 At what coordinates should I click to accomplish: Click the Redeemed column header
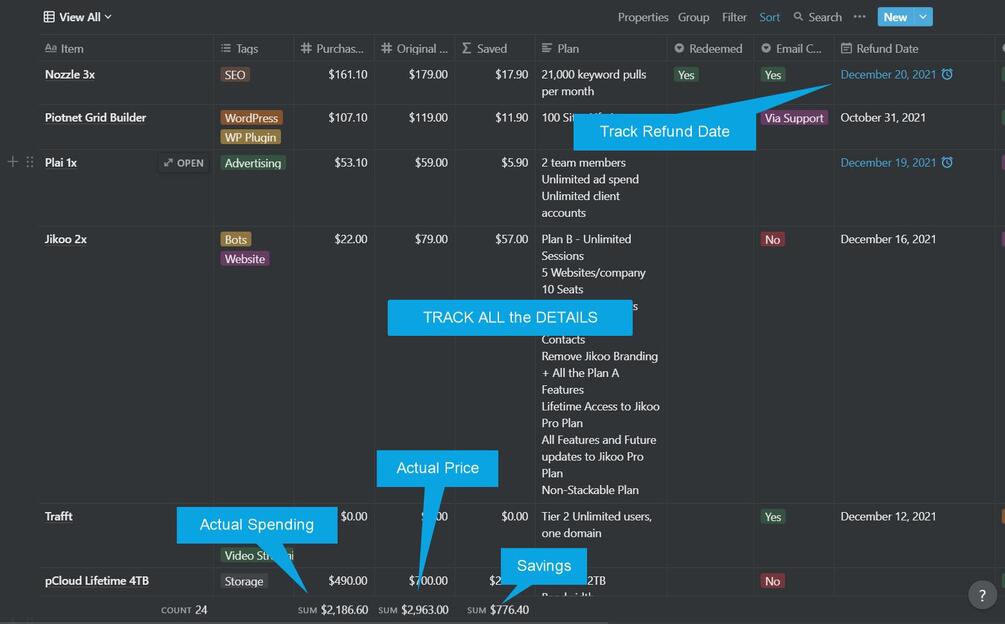pos(710,49)
